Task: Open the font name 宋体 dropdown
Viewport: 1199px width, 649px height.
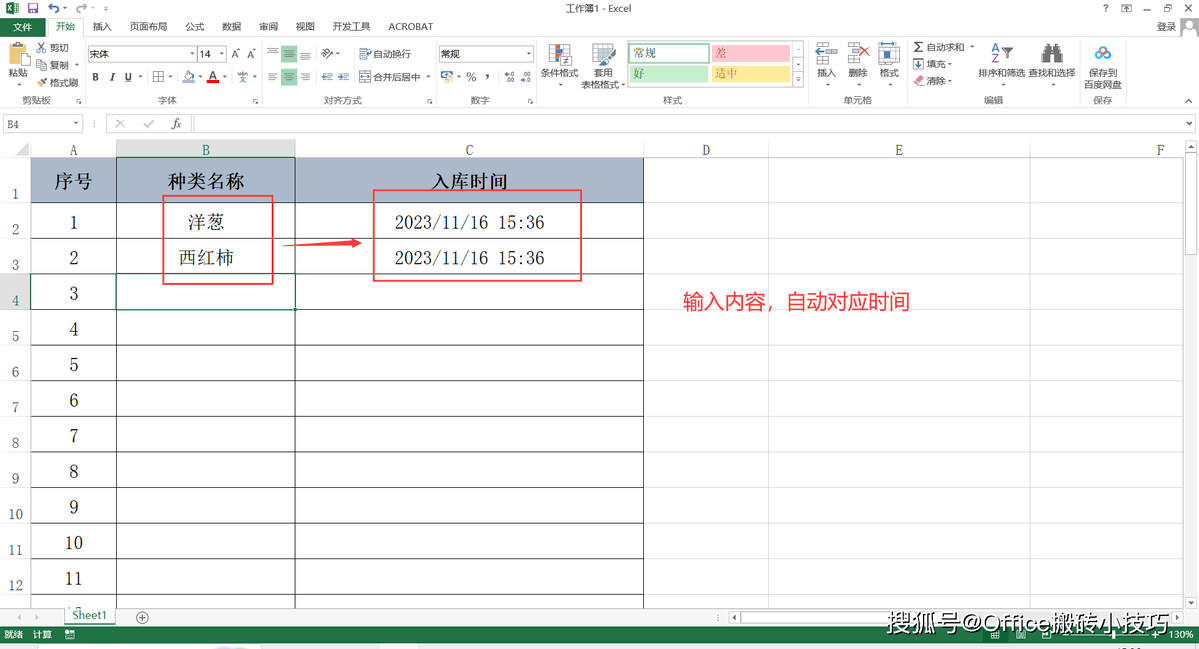Action: (x=192, y=54)
